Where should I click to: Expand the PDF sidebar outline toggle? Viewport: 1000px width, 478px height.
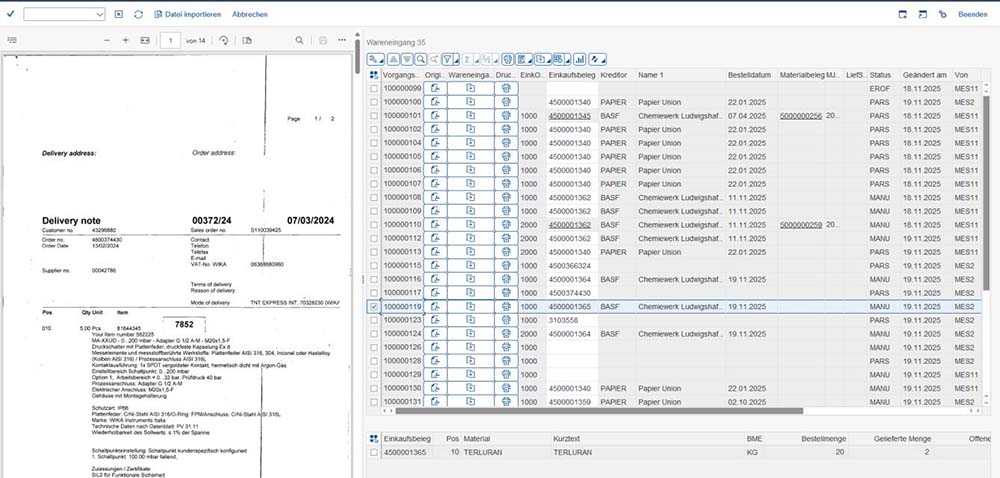tap(12, 40)
